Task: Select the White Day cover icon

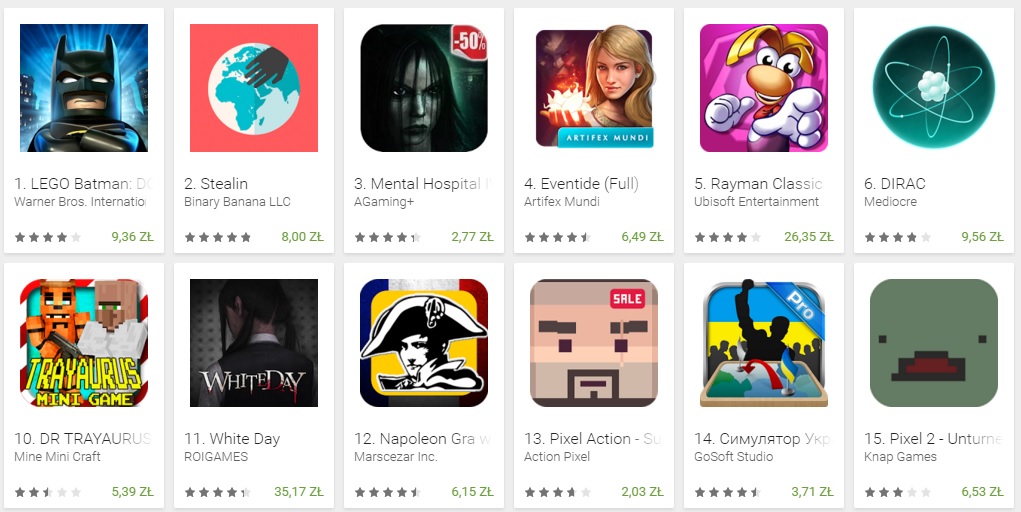Action: click(x=254, y=343)
